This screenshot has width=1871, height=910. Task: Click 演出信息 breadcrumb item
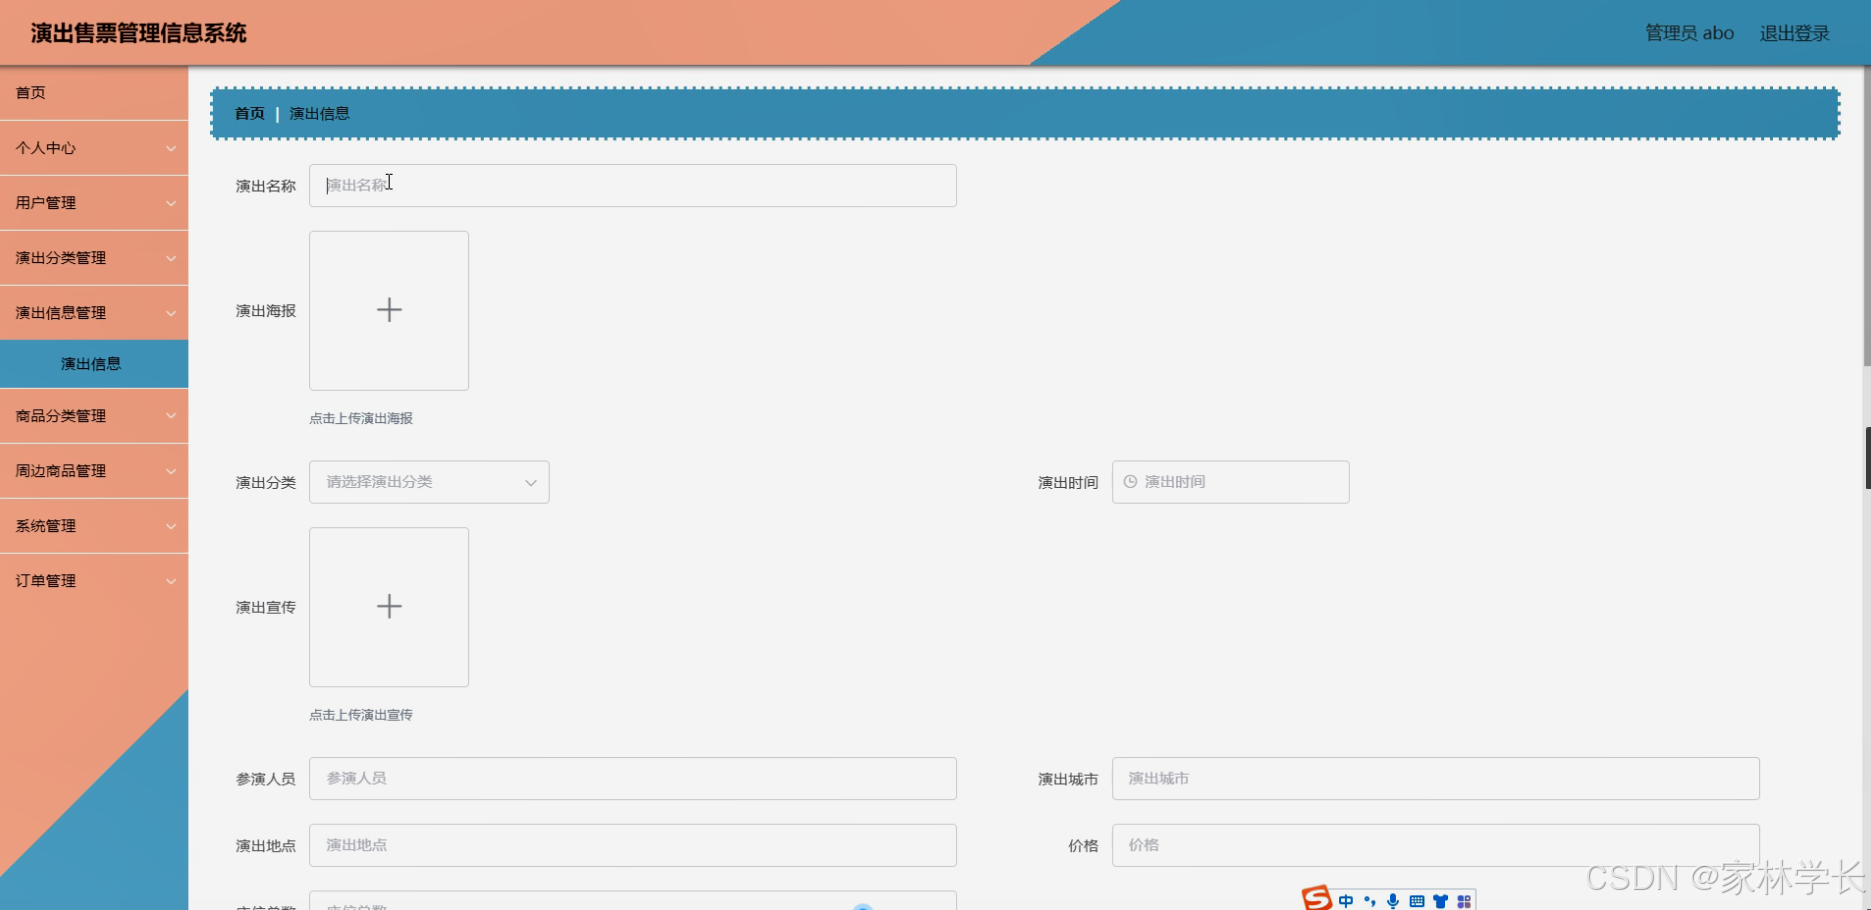click(x=320, y=114)
